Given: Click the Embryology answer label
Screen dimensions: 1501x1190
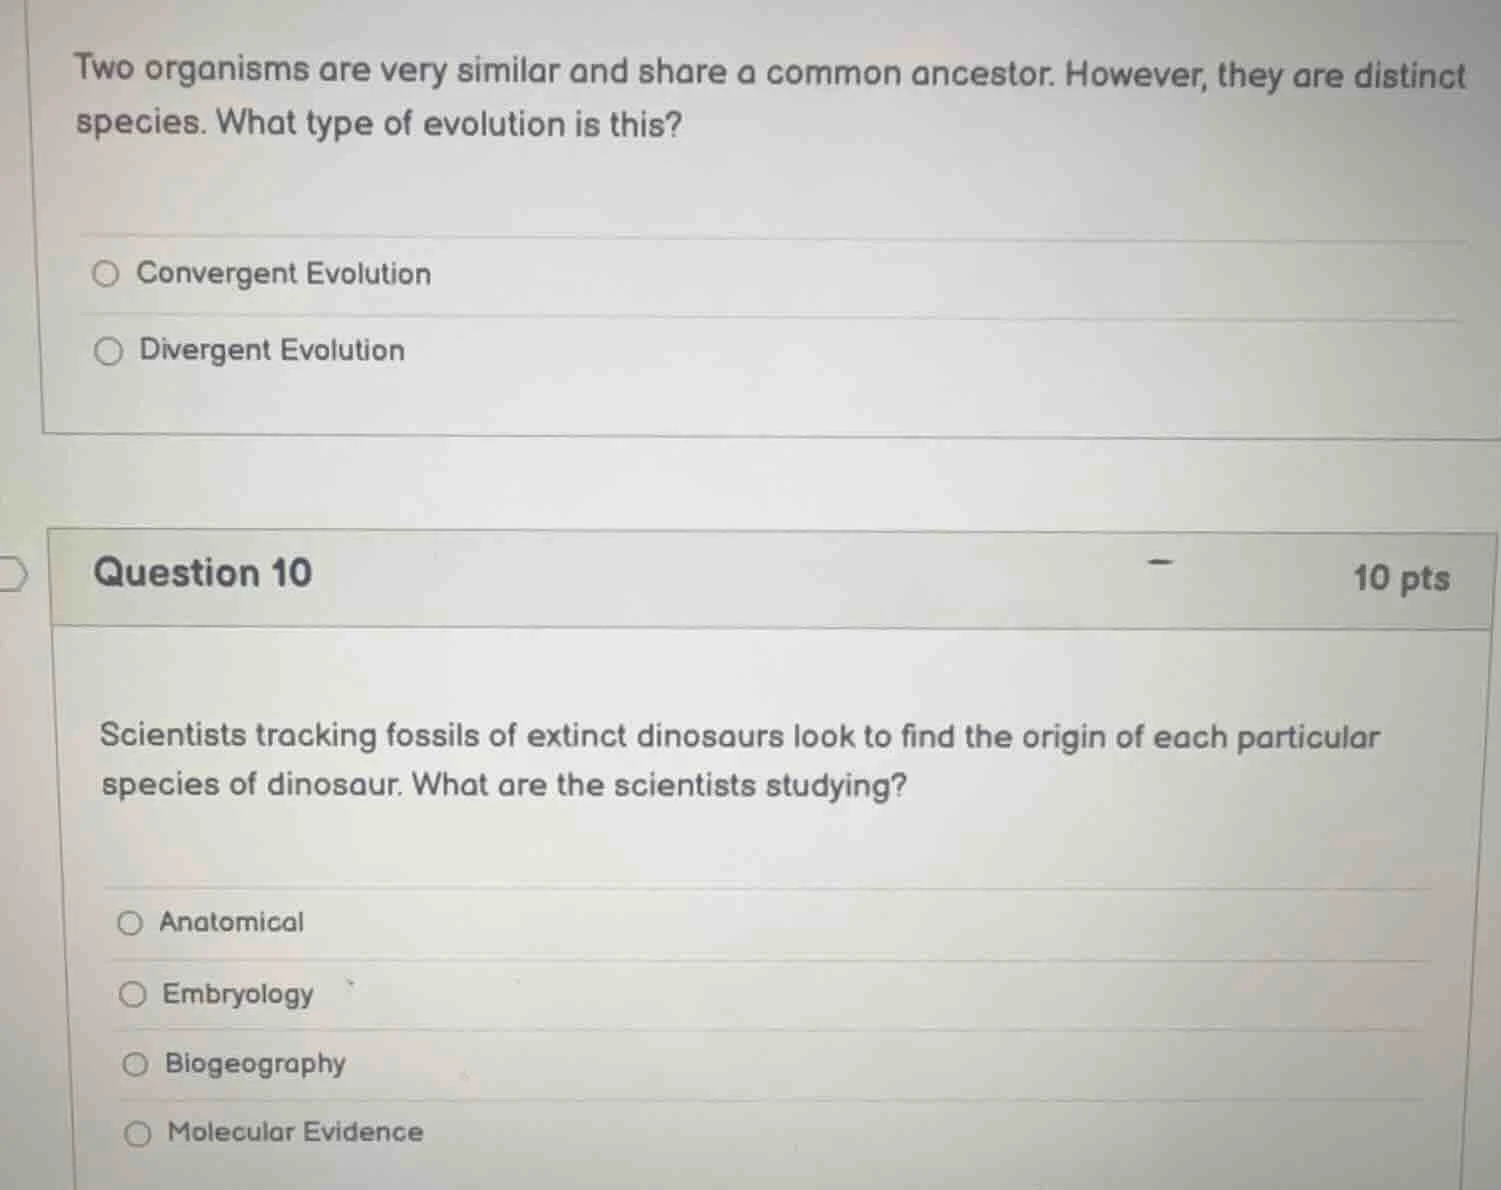Looking at the screenshot, I should 238,993.
